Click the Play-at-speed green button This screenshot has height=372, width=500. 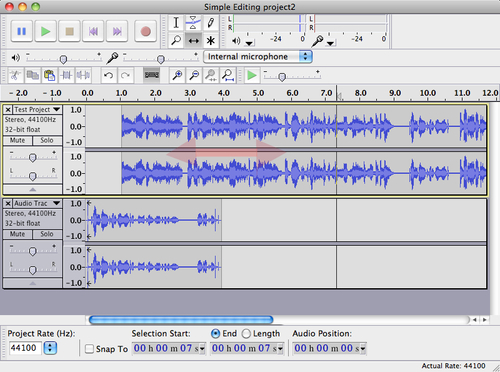click(252, 75)
